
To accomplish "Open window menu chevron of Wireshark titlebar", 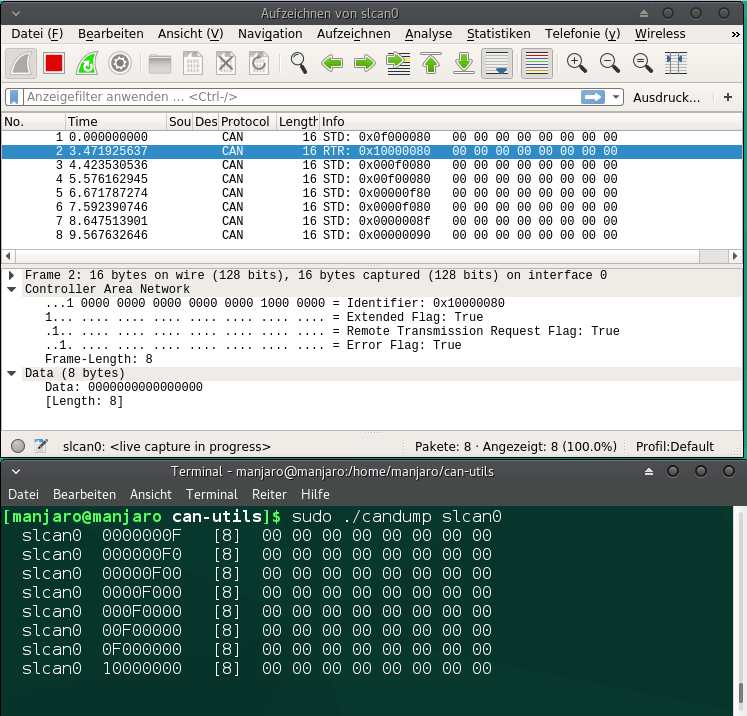I will [x=16, y=14].
